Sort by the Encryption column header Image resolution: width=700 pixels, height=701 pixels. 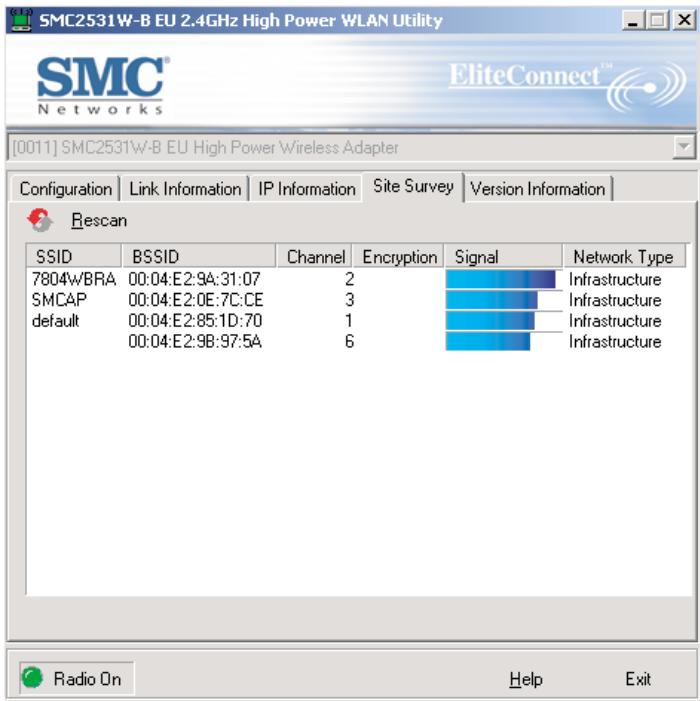tap(398, 256)
